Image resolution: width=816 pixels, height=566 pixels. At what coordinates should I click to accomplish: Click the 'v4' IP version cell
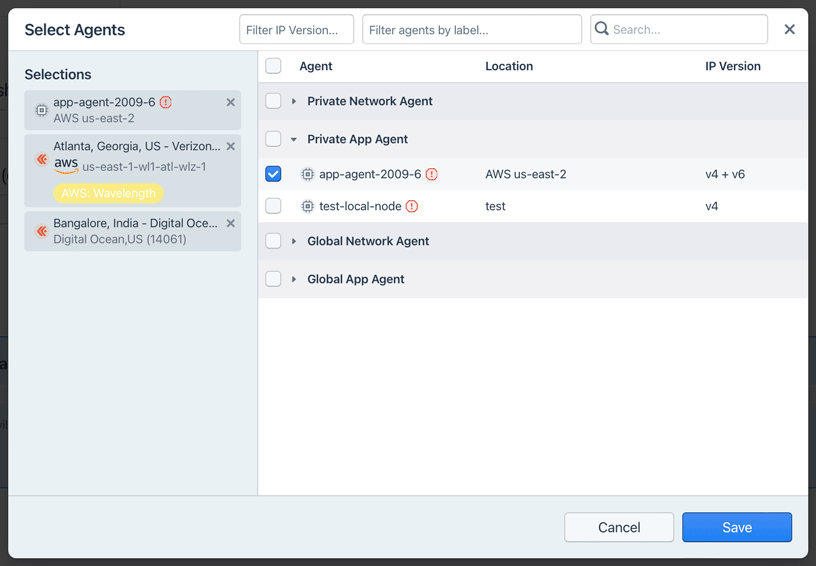tap(711, 207)
